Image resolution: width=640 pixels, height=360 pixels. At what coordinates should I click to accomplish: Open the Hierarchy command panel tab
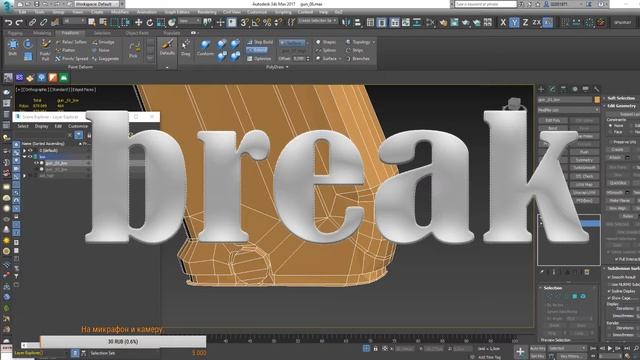(563, 89)
